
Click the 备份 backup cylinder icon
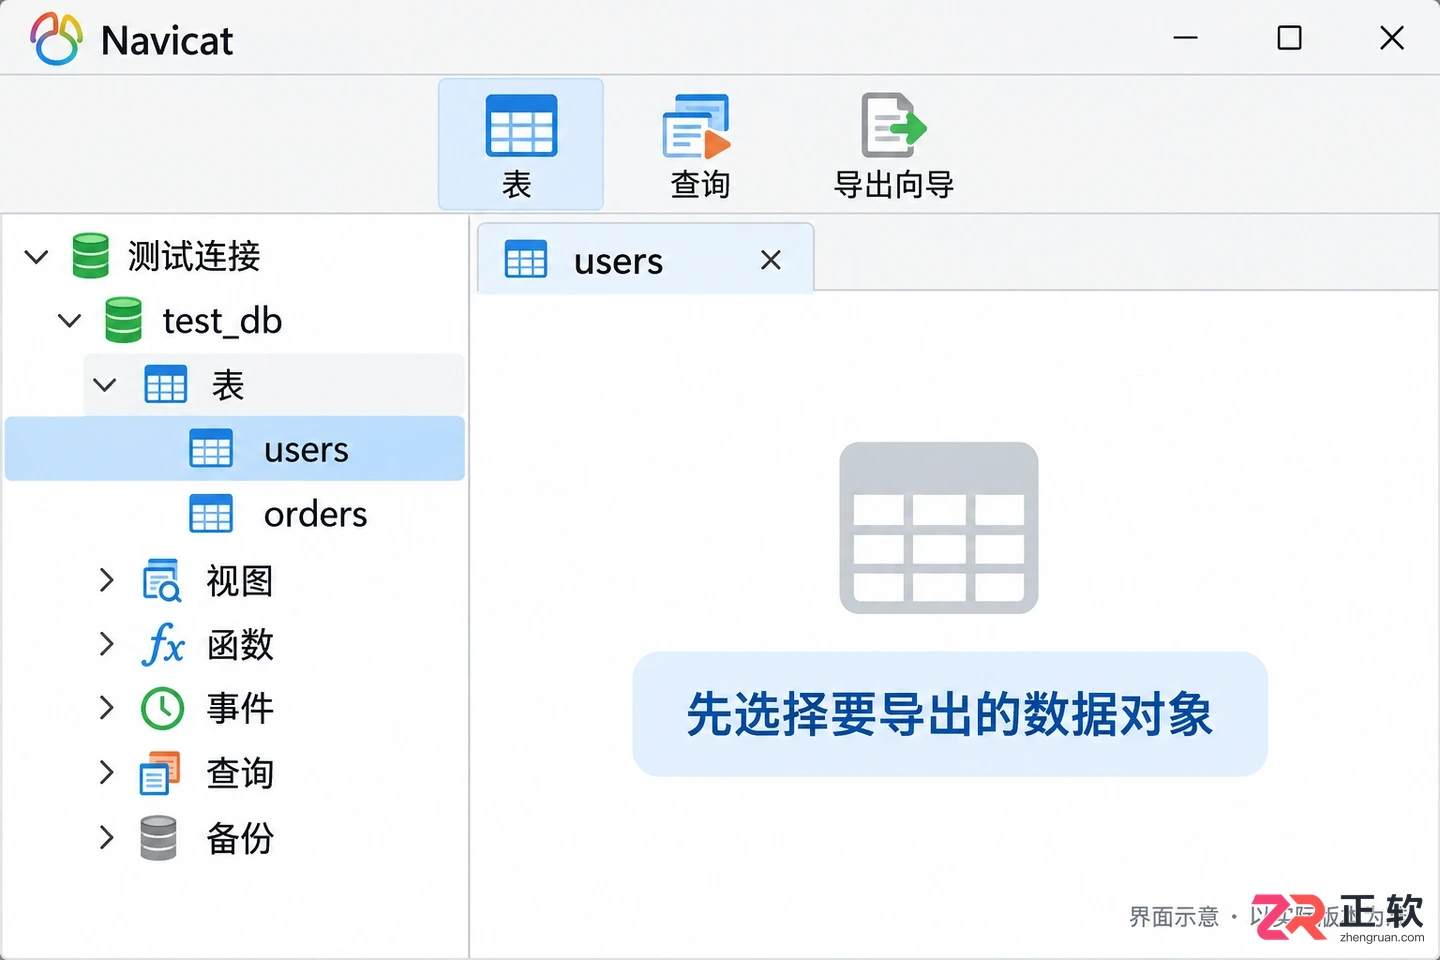point(158,838)
